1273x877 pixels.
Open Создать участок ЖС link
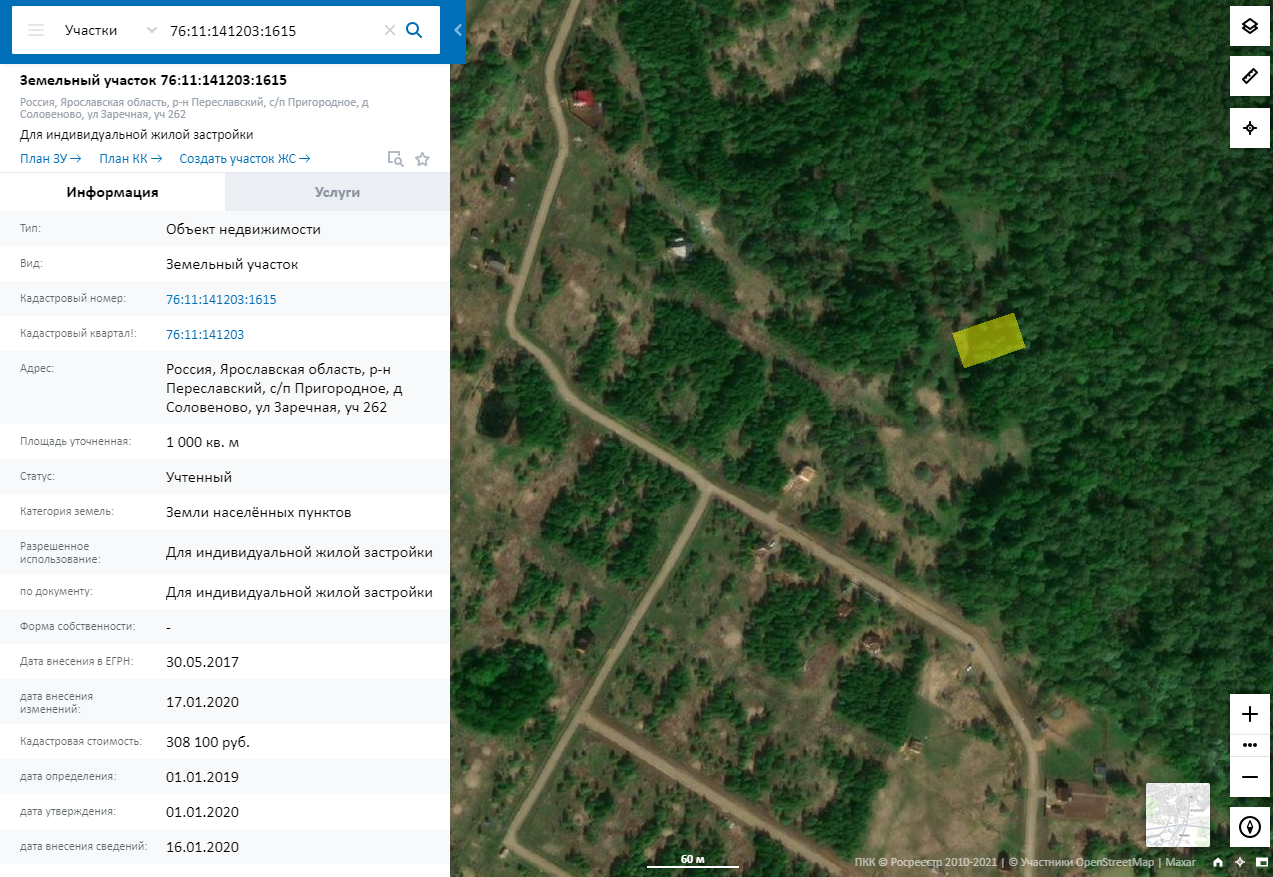click(245, 158)
